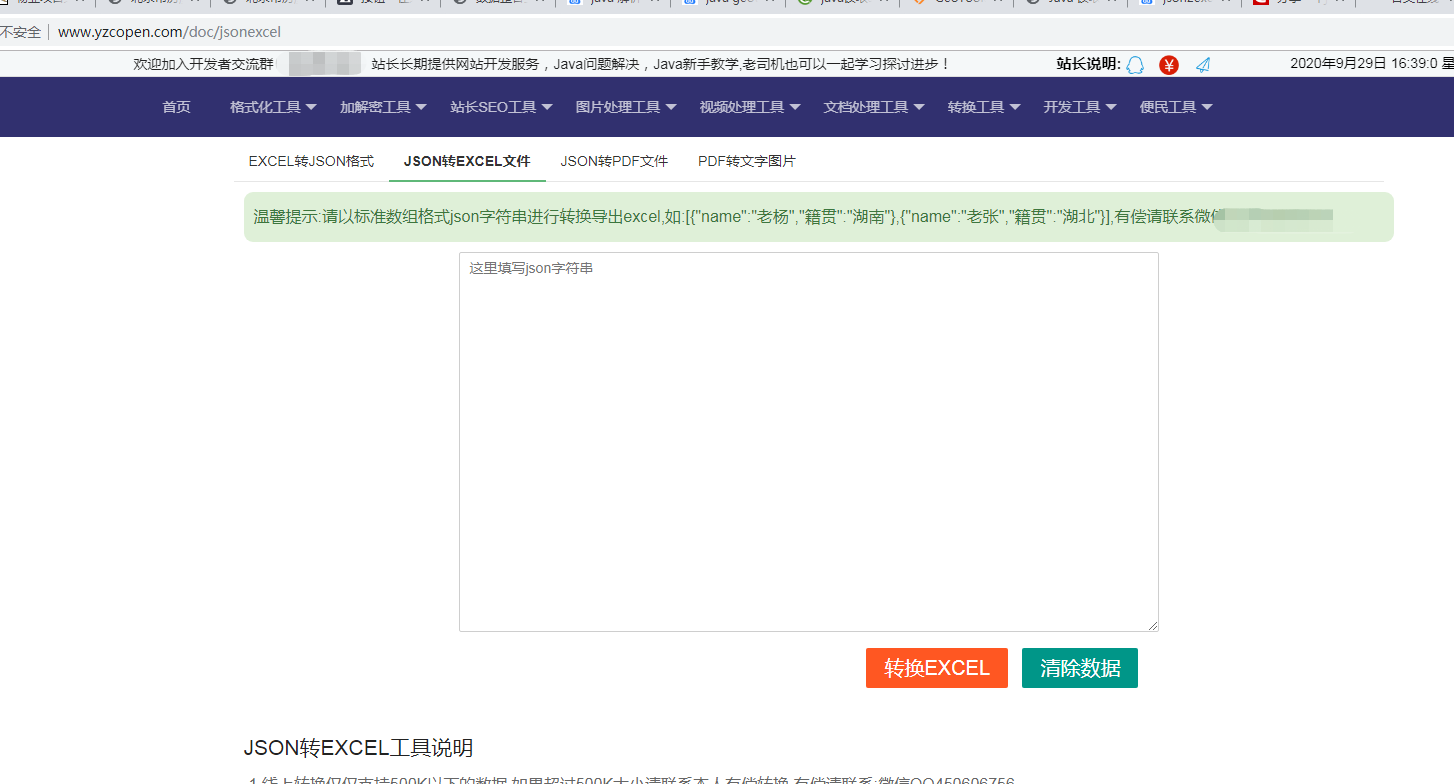Open the 视频处理工具 navigation menu
Screen dimensions: 1454x784
(743, 107)
